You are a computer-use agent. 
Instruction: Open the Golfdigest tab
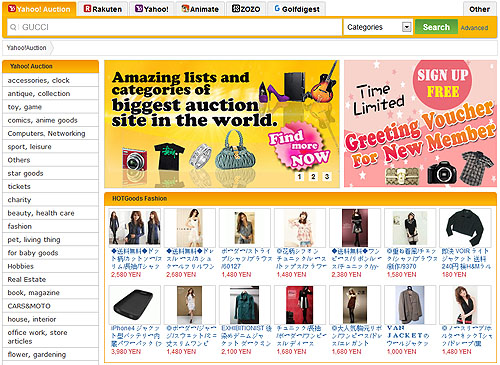point(297,9)
